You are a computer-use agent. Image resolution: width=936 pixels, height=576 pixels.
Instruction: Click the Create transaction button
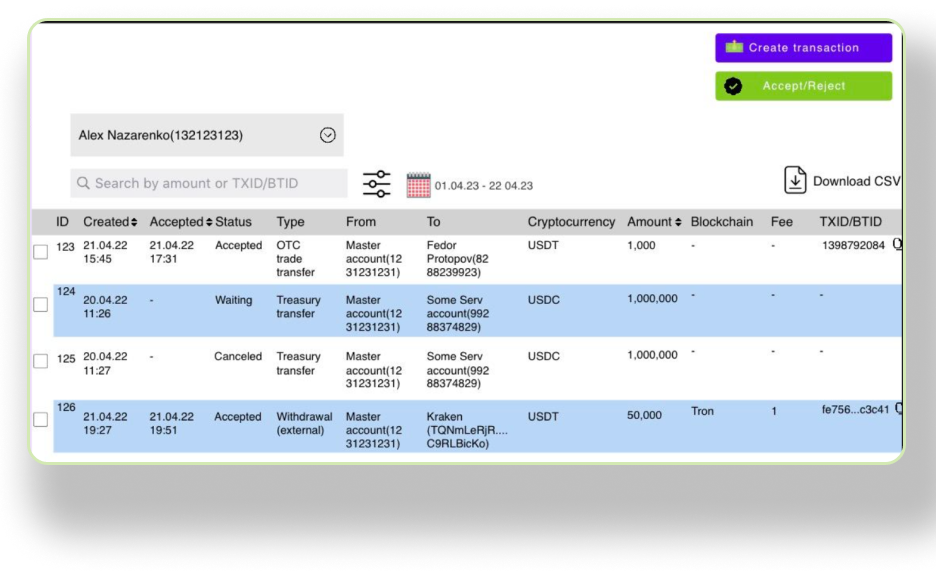coord(803,48)
